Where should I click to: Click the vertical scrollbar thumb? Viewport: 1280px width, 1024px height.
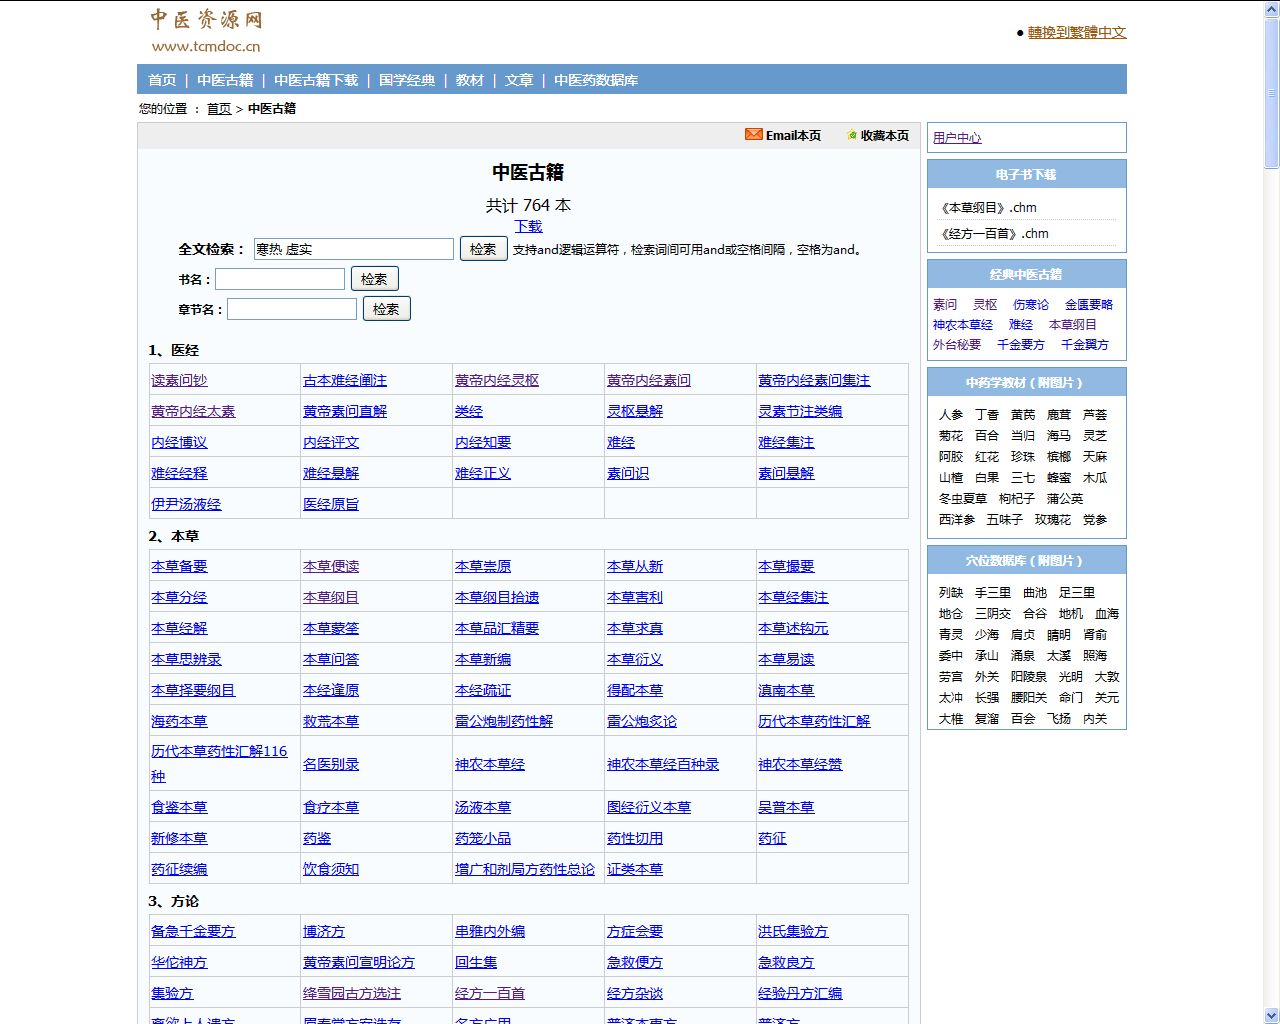(x=1272, y=93)
